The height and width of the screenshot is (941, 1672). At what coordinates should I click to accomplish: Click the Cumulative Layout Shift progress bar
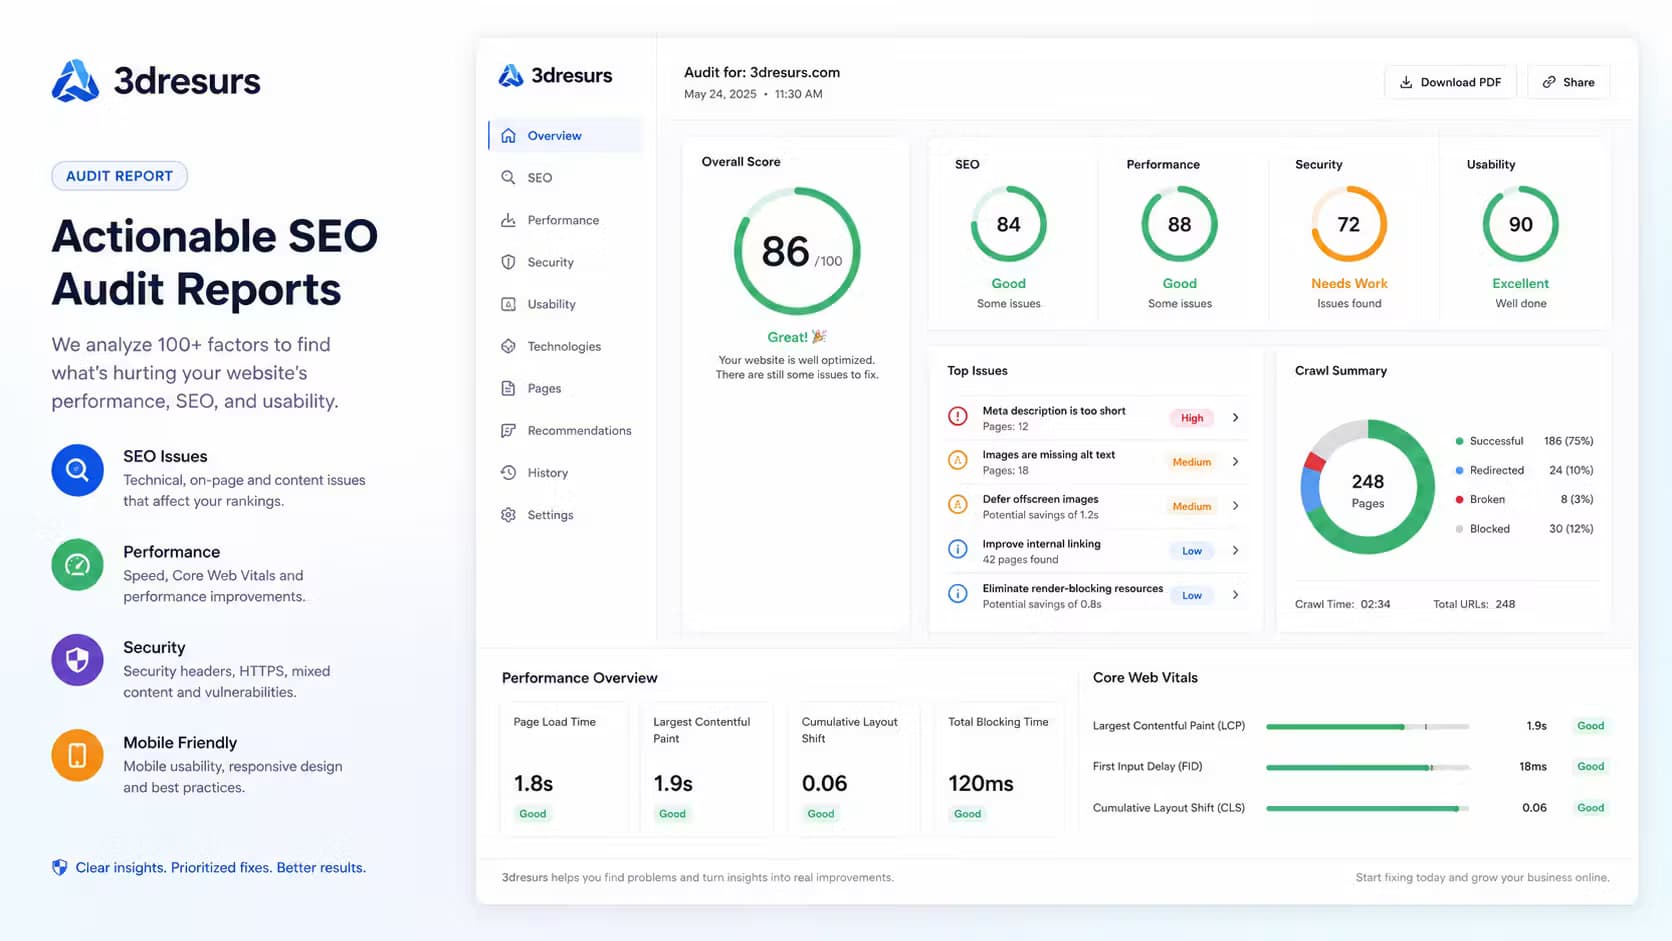point(1367,808)
